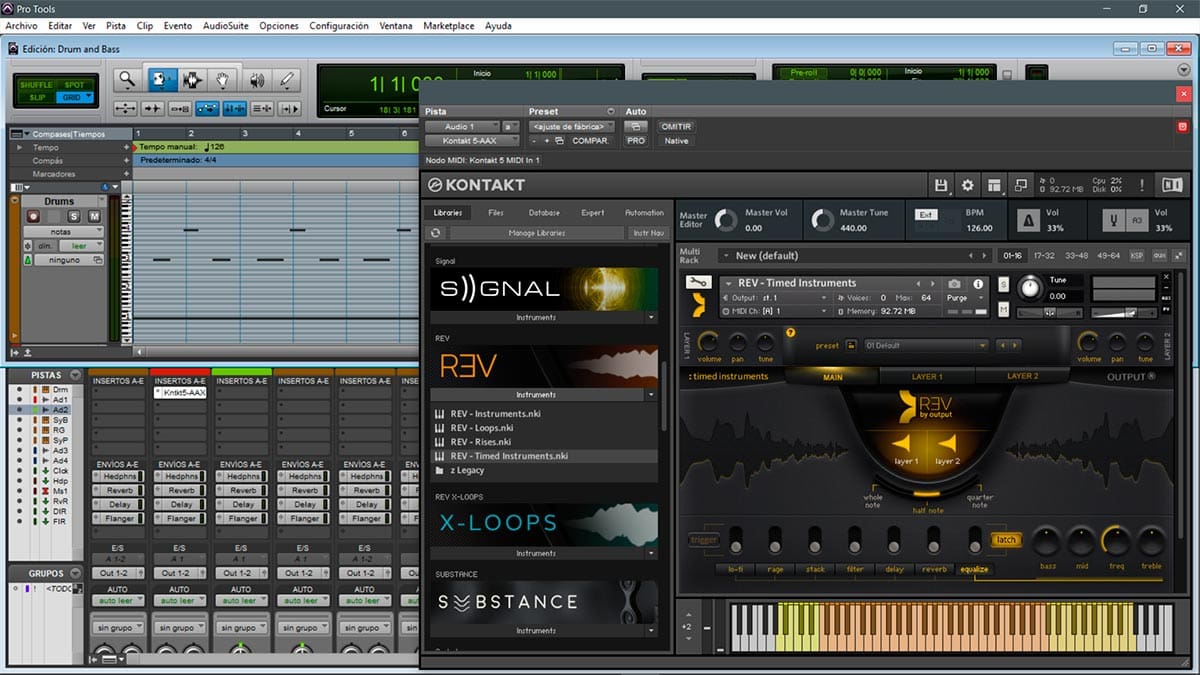Switch to the Automation tab
The height and width of the screenshot is (675, 1200).
644,212
